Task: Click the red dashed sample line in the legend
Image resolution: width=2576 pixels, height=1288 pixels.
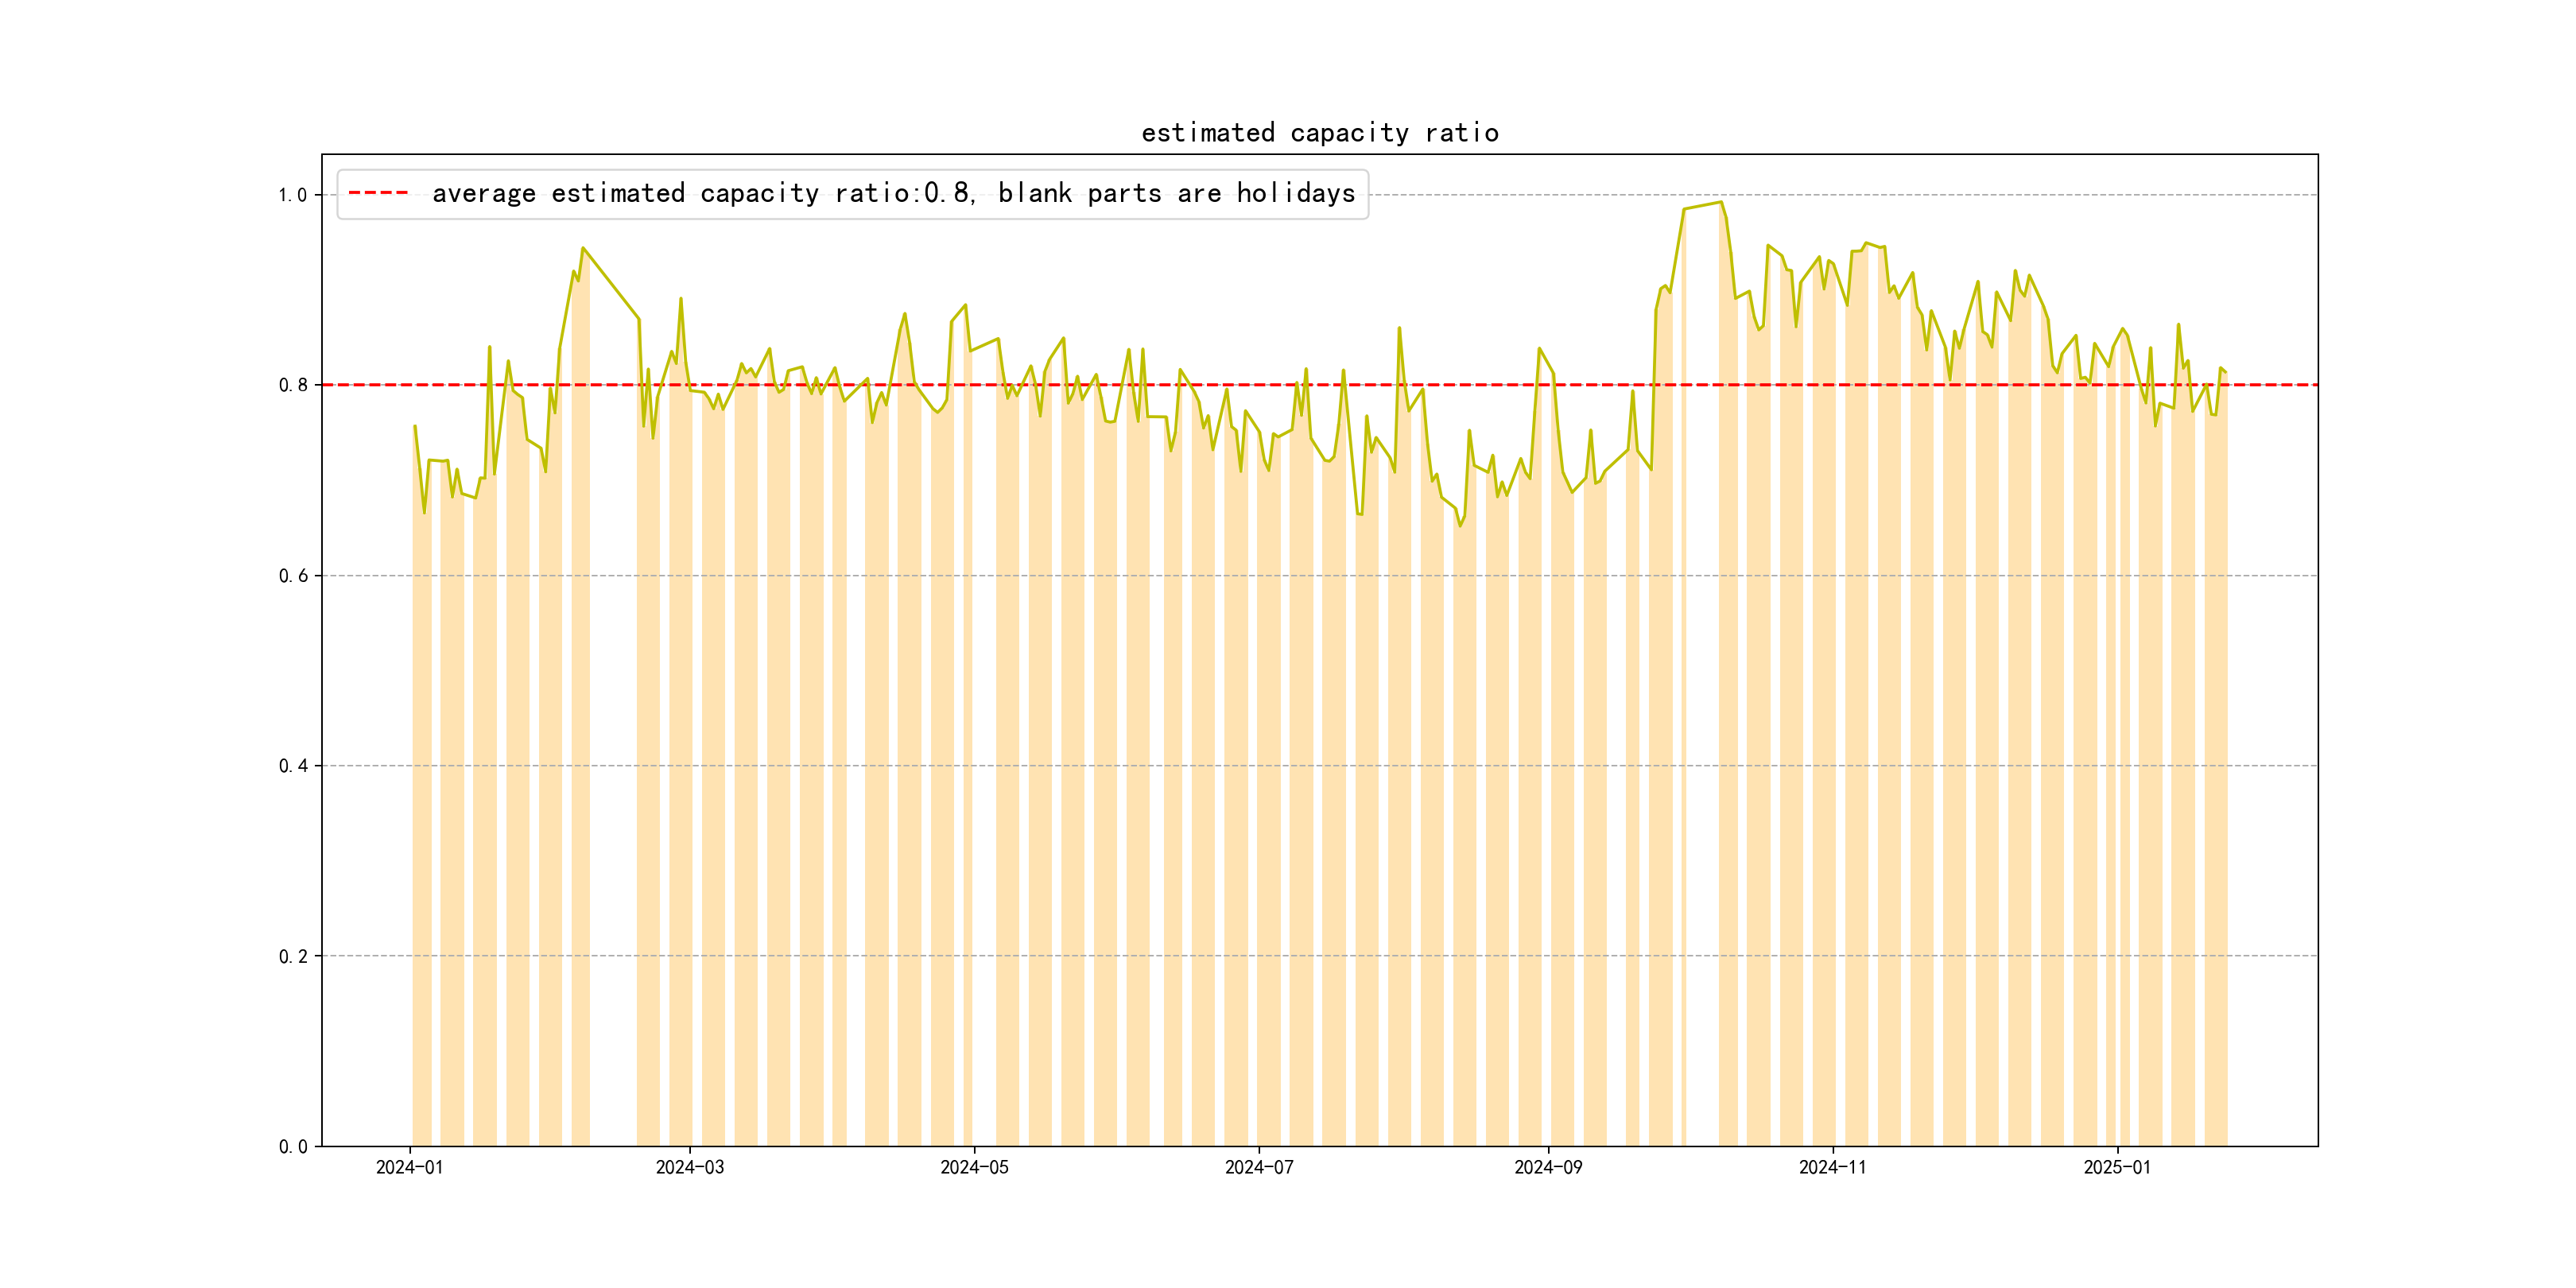Action: click(378, 193)
